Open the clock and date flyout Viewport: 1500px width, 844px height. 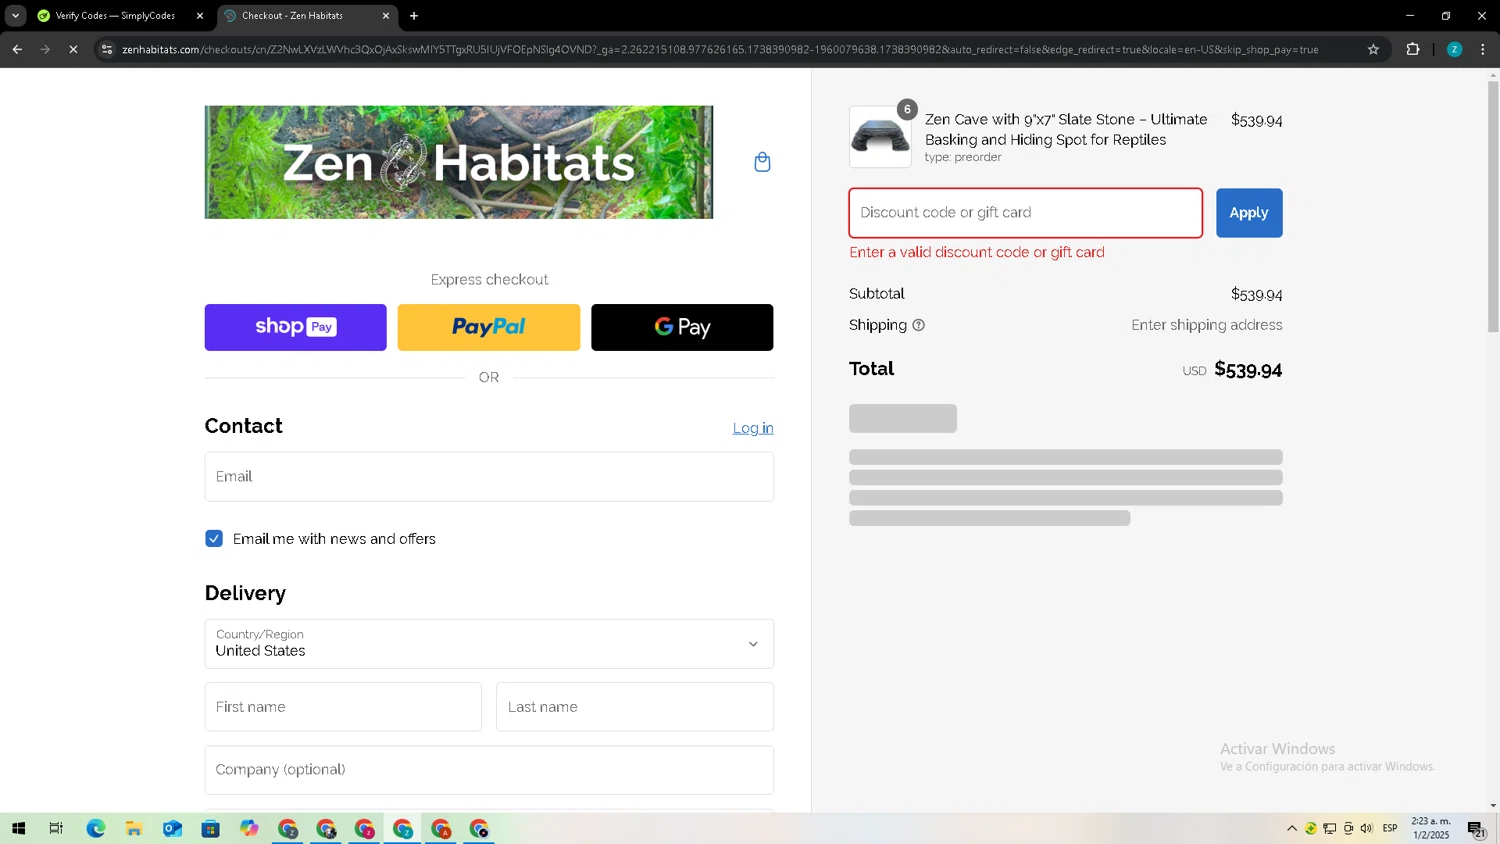point(1431,828)
